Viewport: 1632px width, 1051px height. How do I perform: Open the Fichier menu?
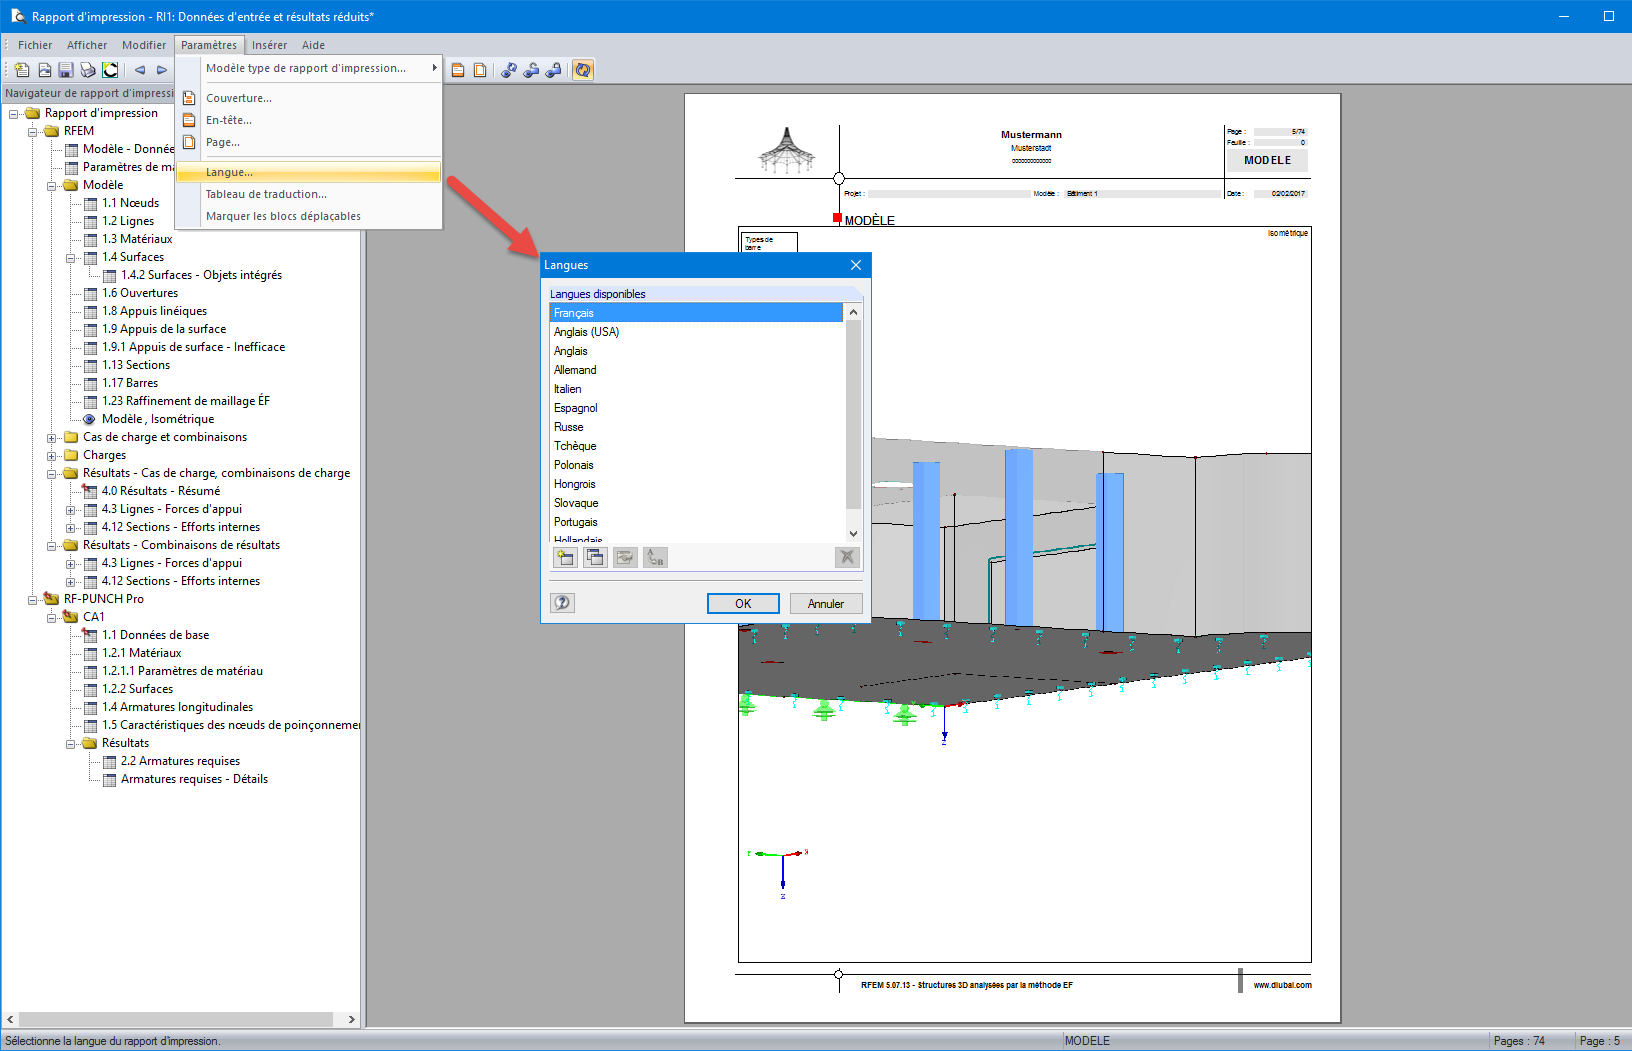point(35,45)
